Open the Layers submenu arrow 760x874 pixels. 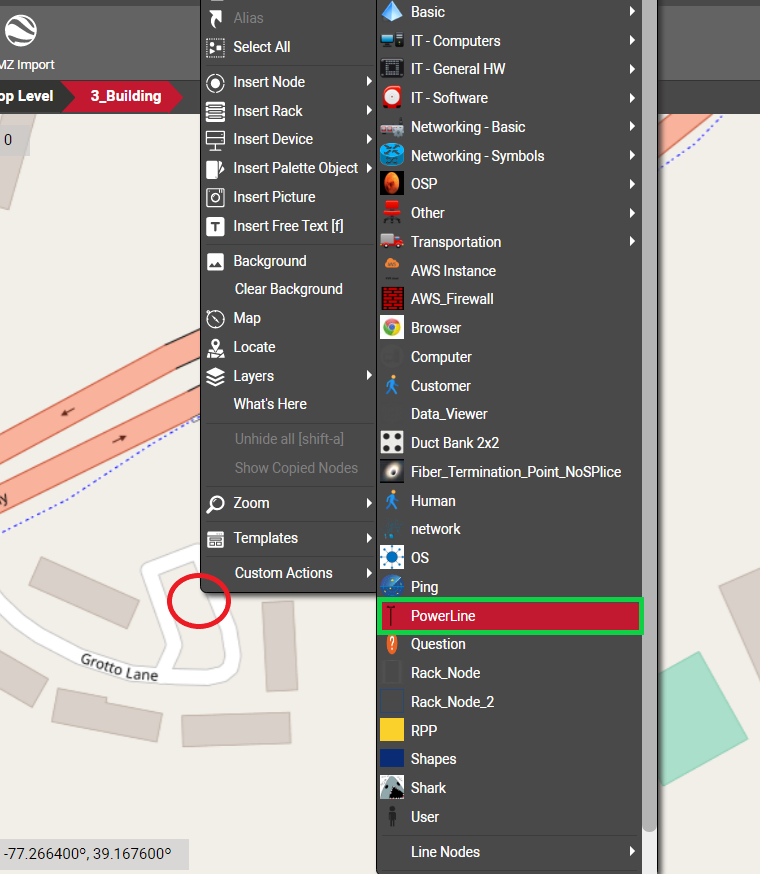[369, 376]
